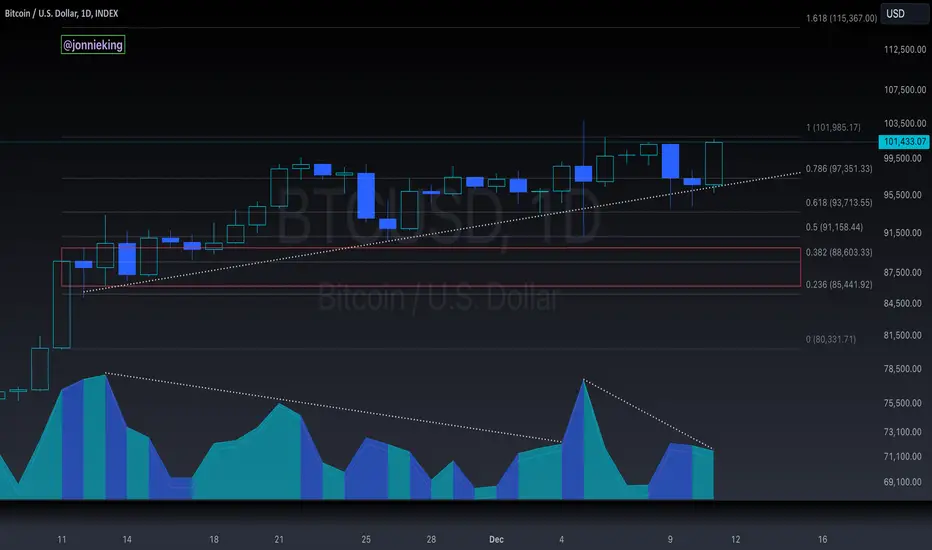Click the 78,500.00 price axis value

point(902,369)
